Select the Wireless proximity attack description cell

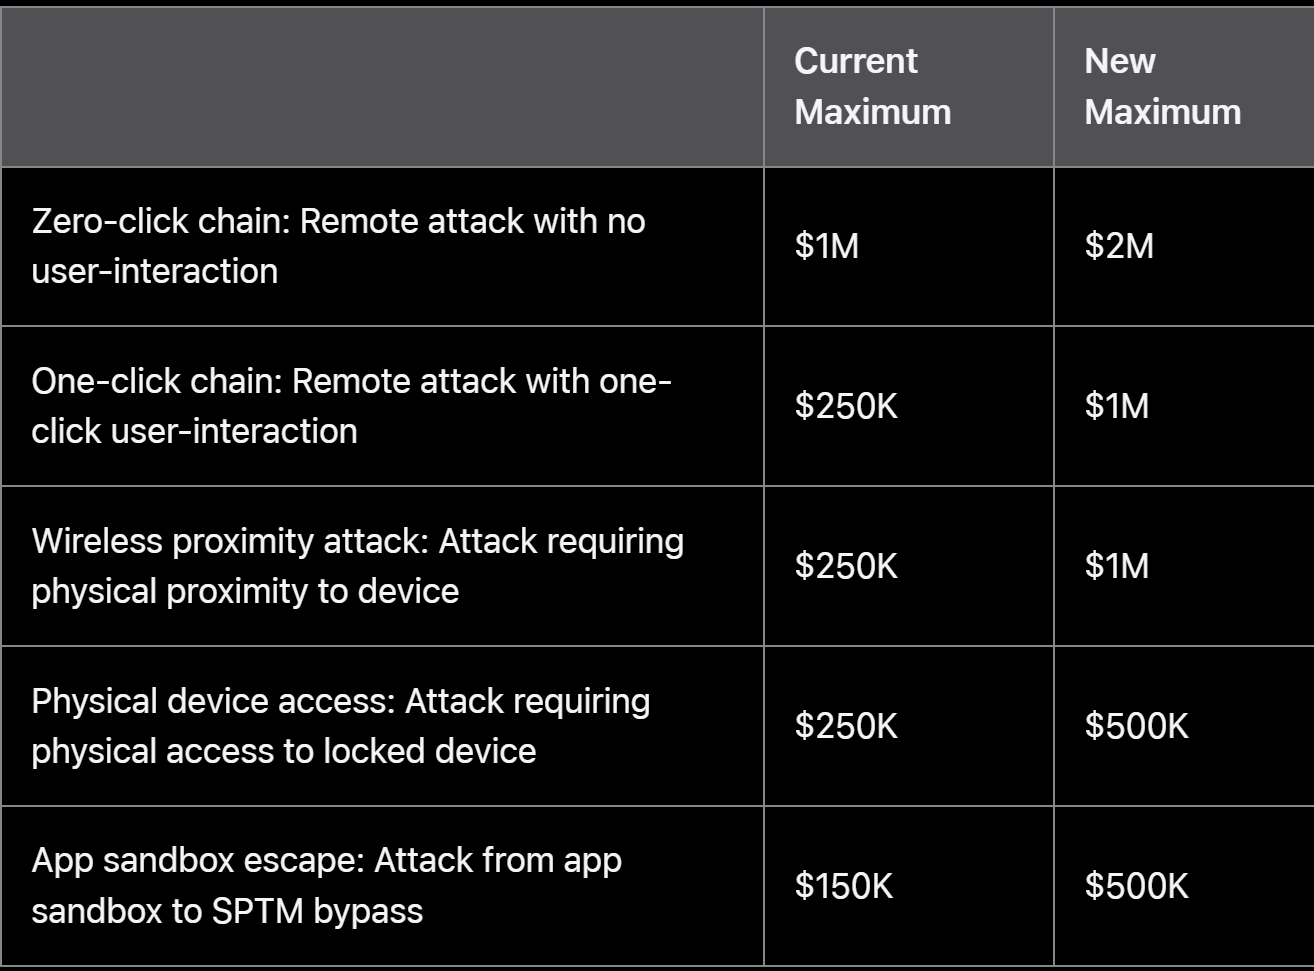tap(357, 566)
